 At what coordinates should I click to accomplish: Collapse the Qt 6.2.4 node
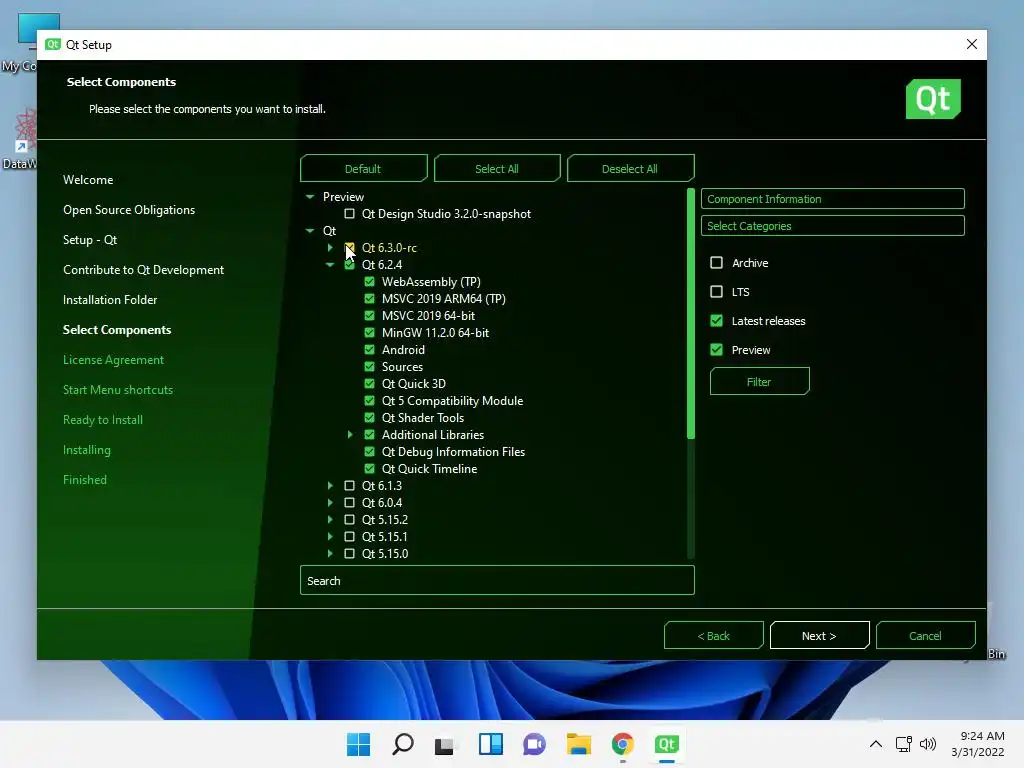330,264
